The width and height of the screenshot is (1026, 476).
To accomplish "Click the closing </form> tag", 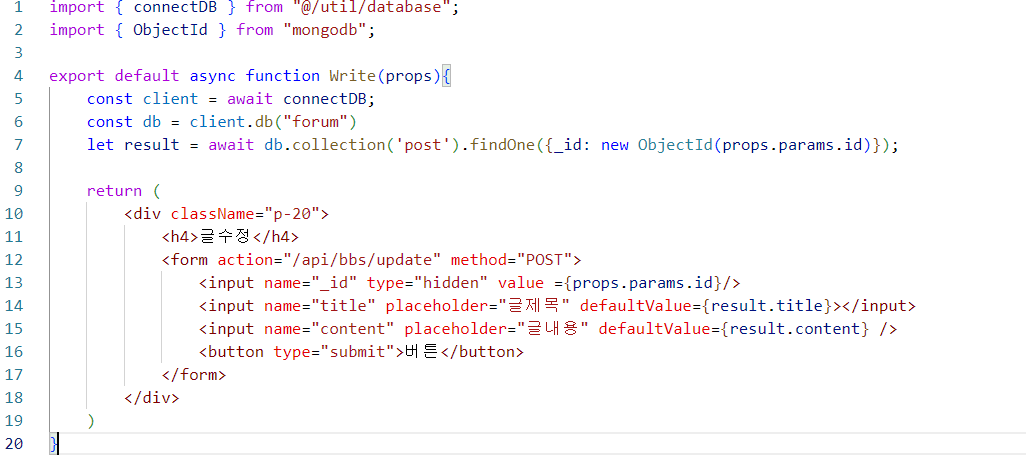I will [x=194, y=375].
